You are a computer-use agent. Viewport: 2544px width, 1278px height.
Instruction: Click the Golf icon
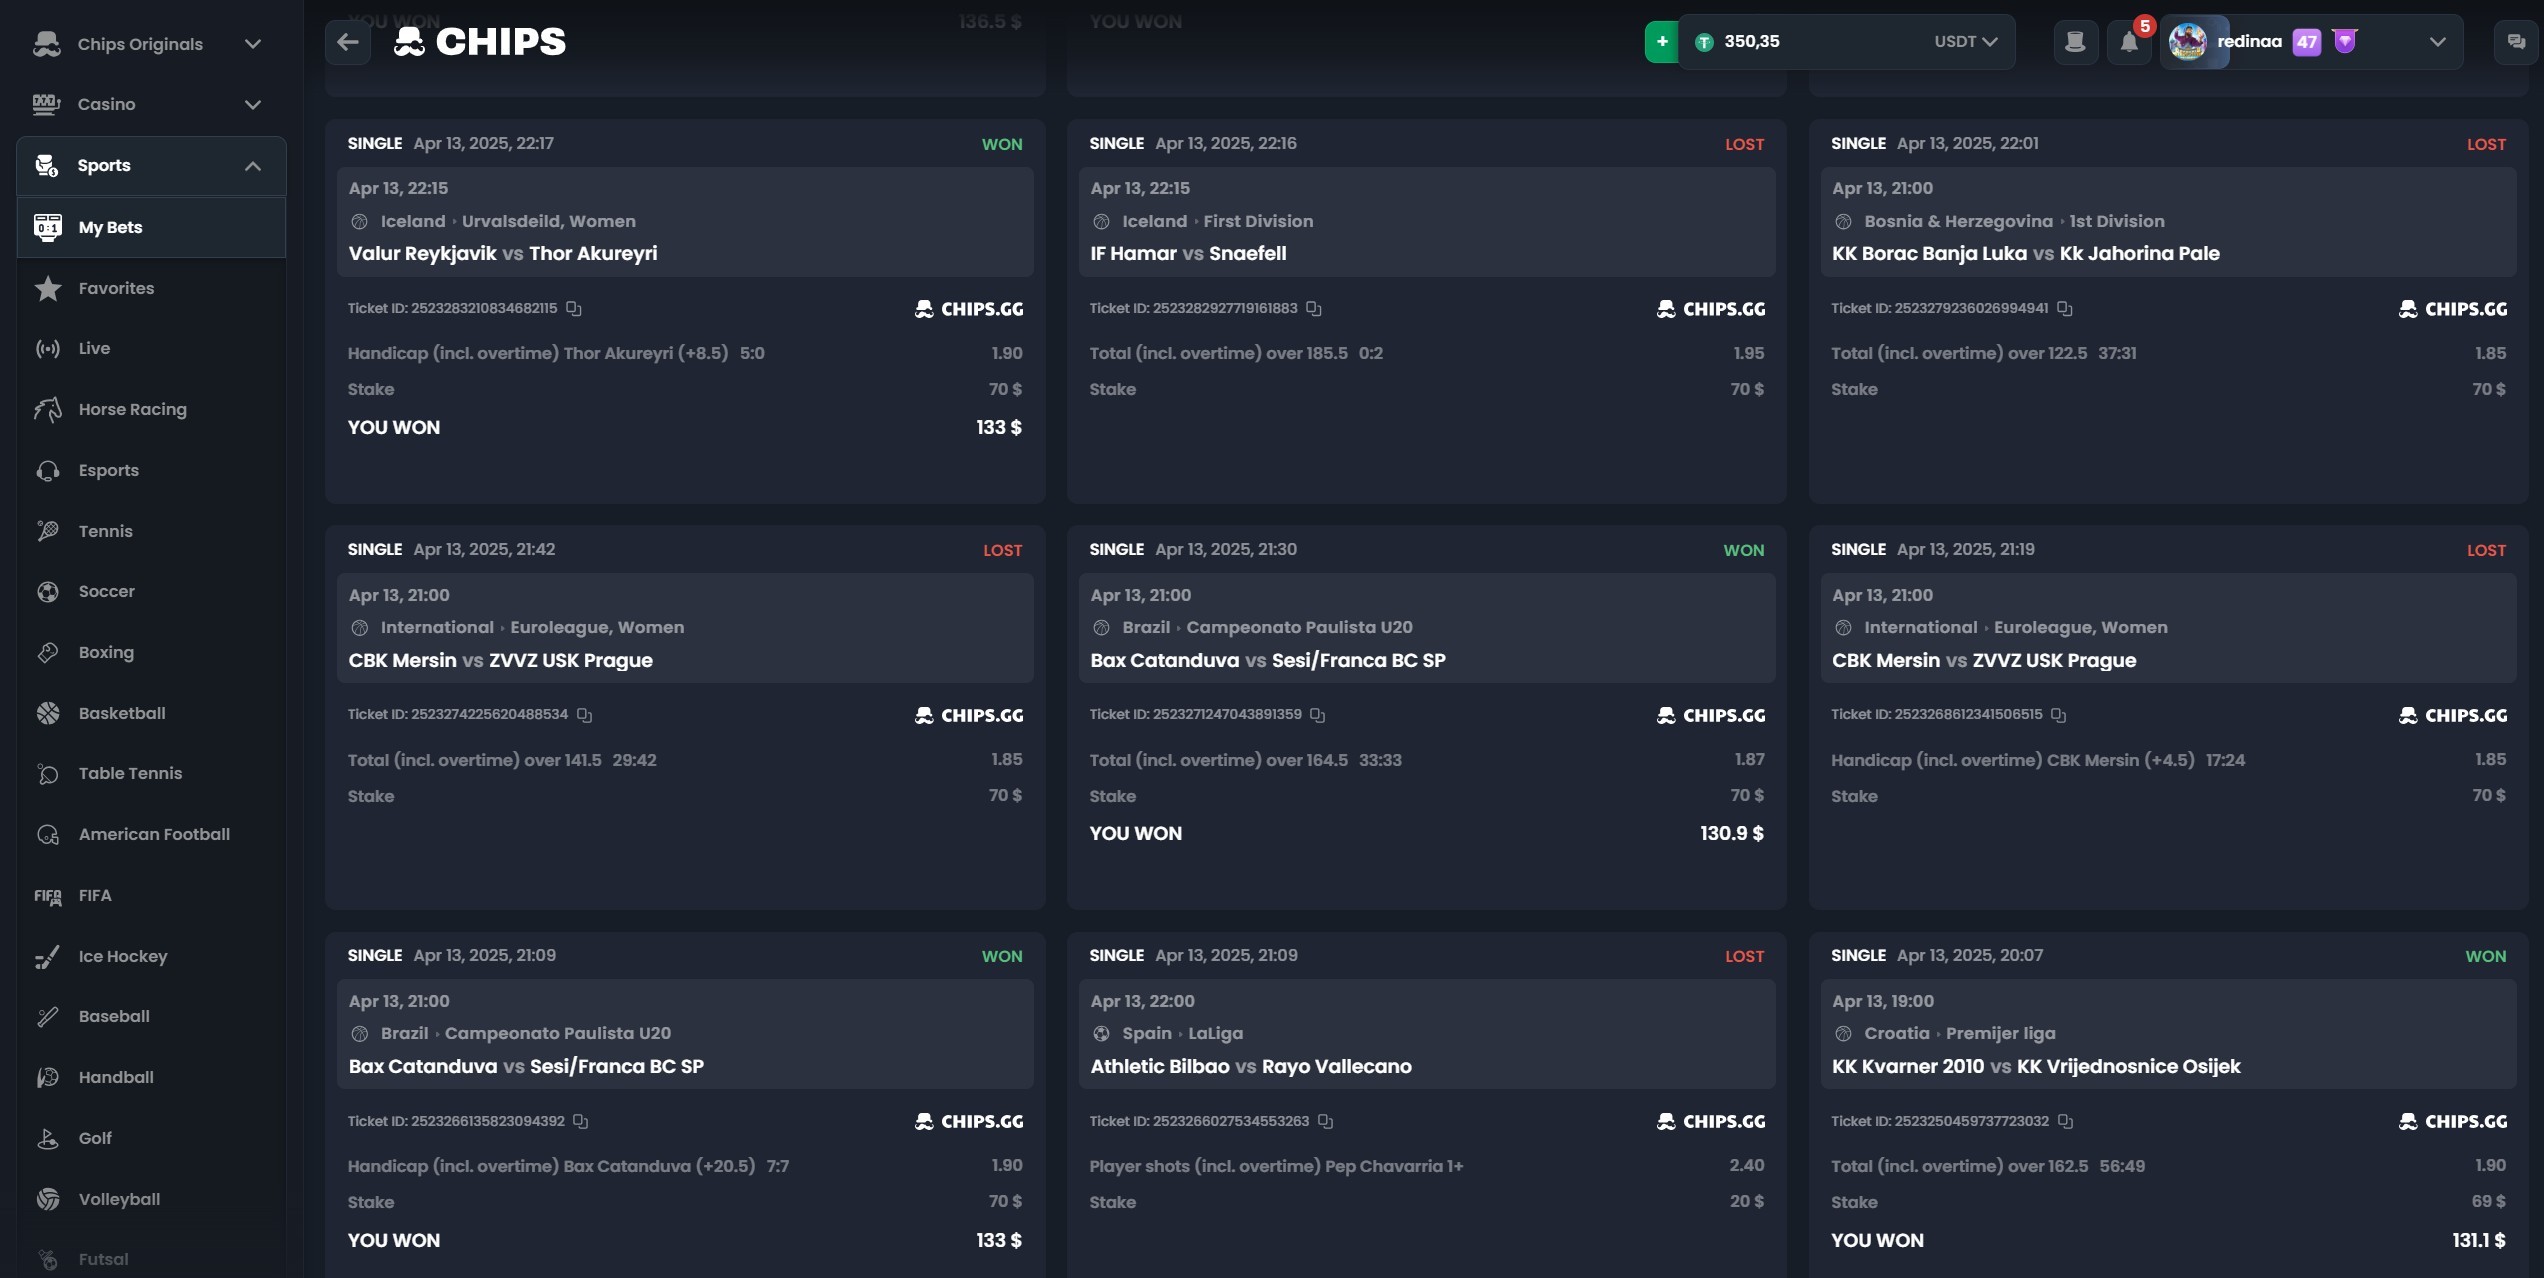pos(47,1138)
